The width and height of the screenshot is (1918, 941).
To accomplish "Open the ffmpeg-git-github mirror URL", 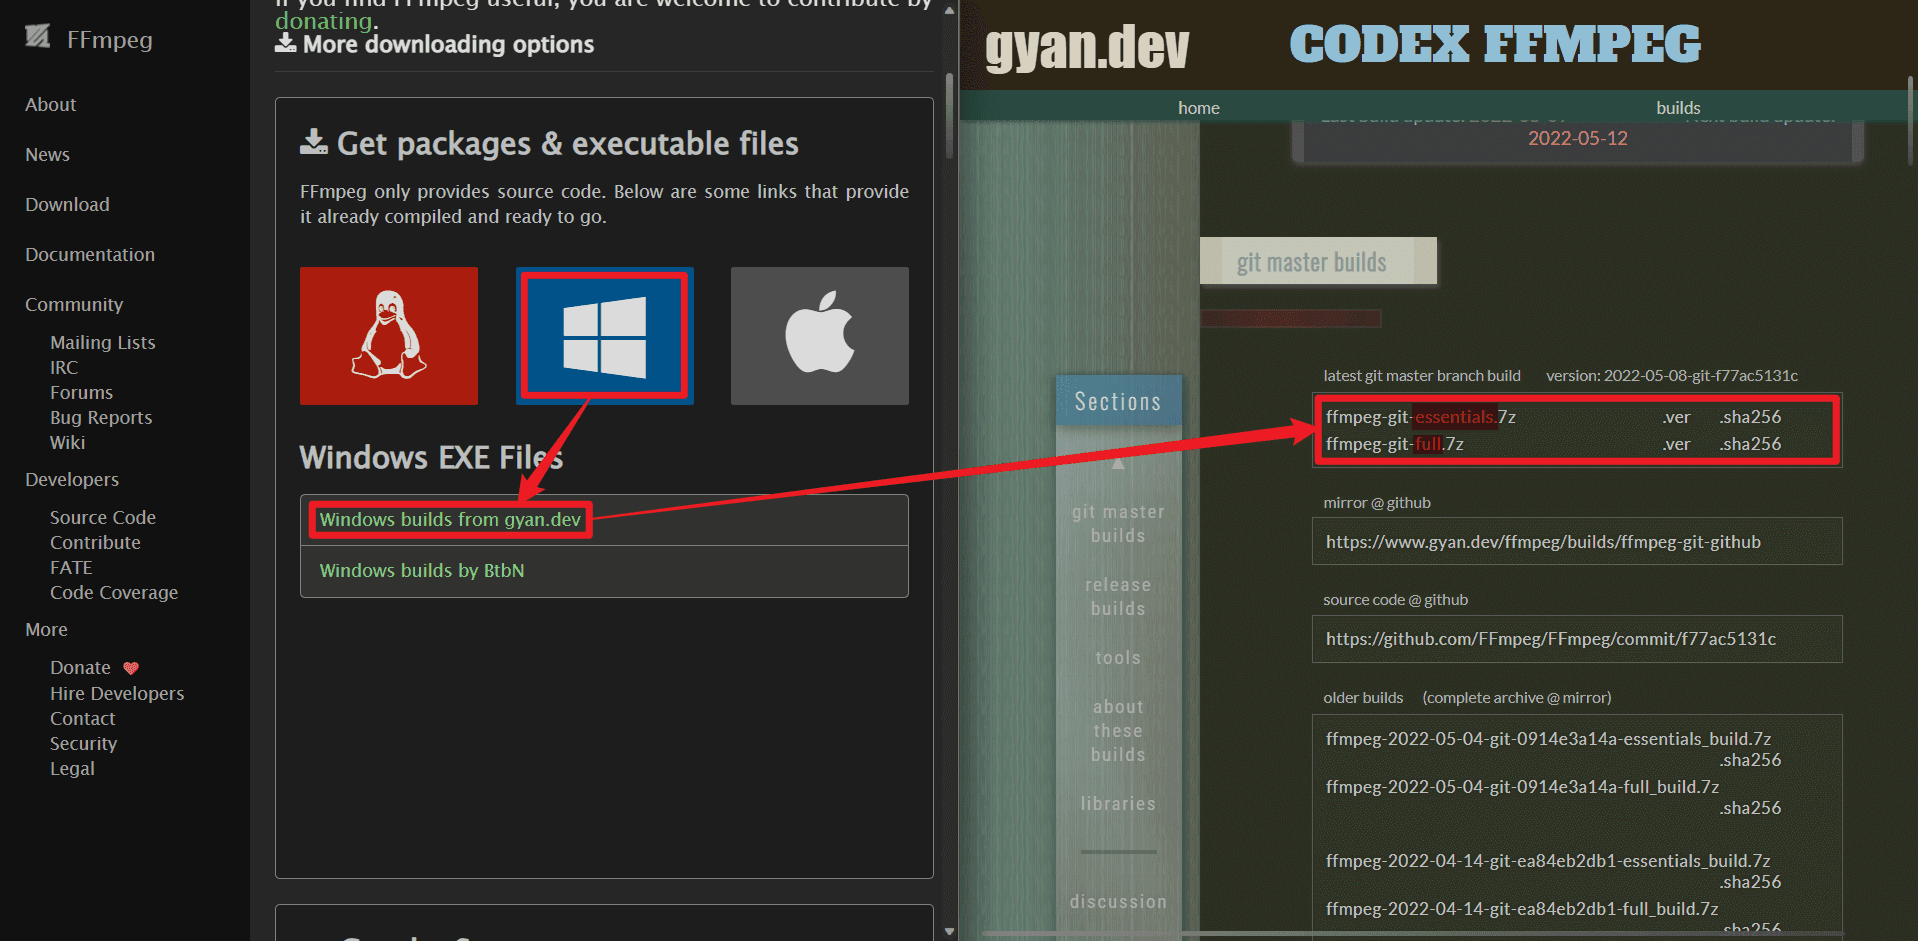I will pos(1543,542).
